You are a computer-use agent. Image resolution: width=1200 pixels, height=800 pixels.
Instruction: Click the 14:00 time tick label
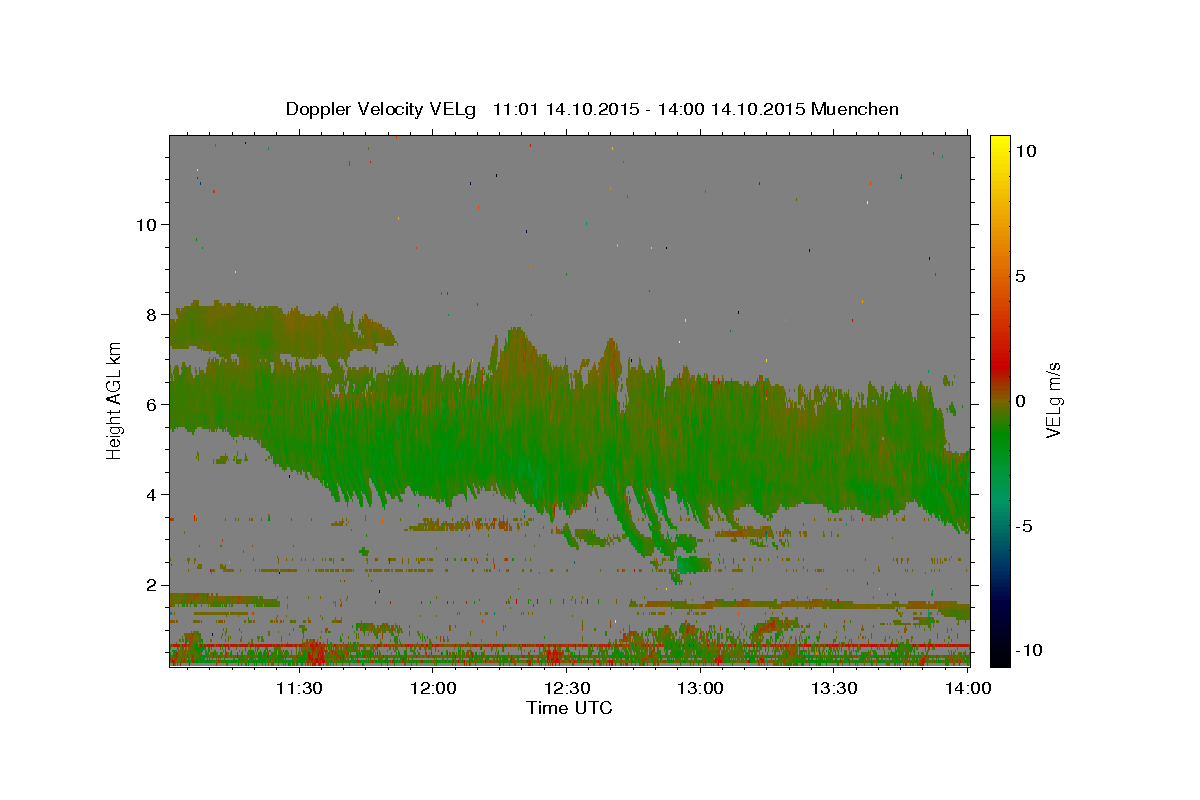tap(969, 688)
